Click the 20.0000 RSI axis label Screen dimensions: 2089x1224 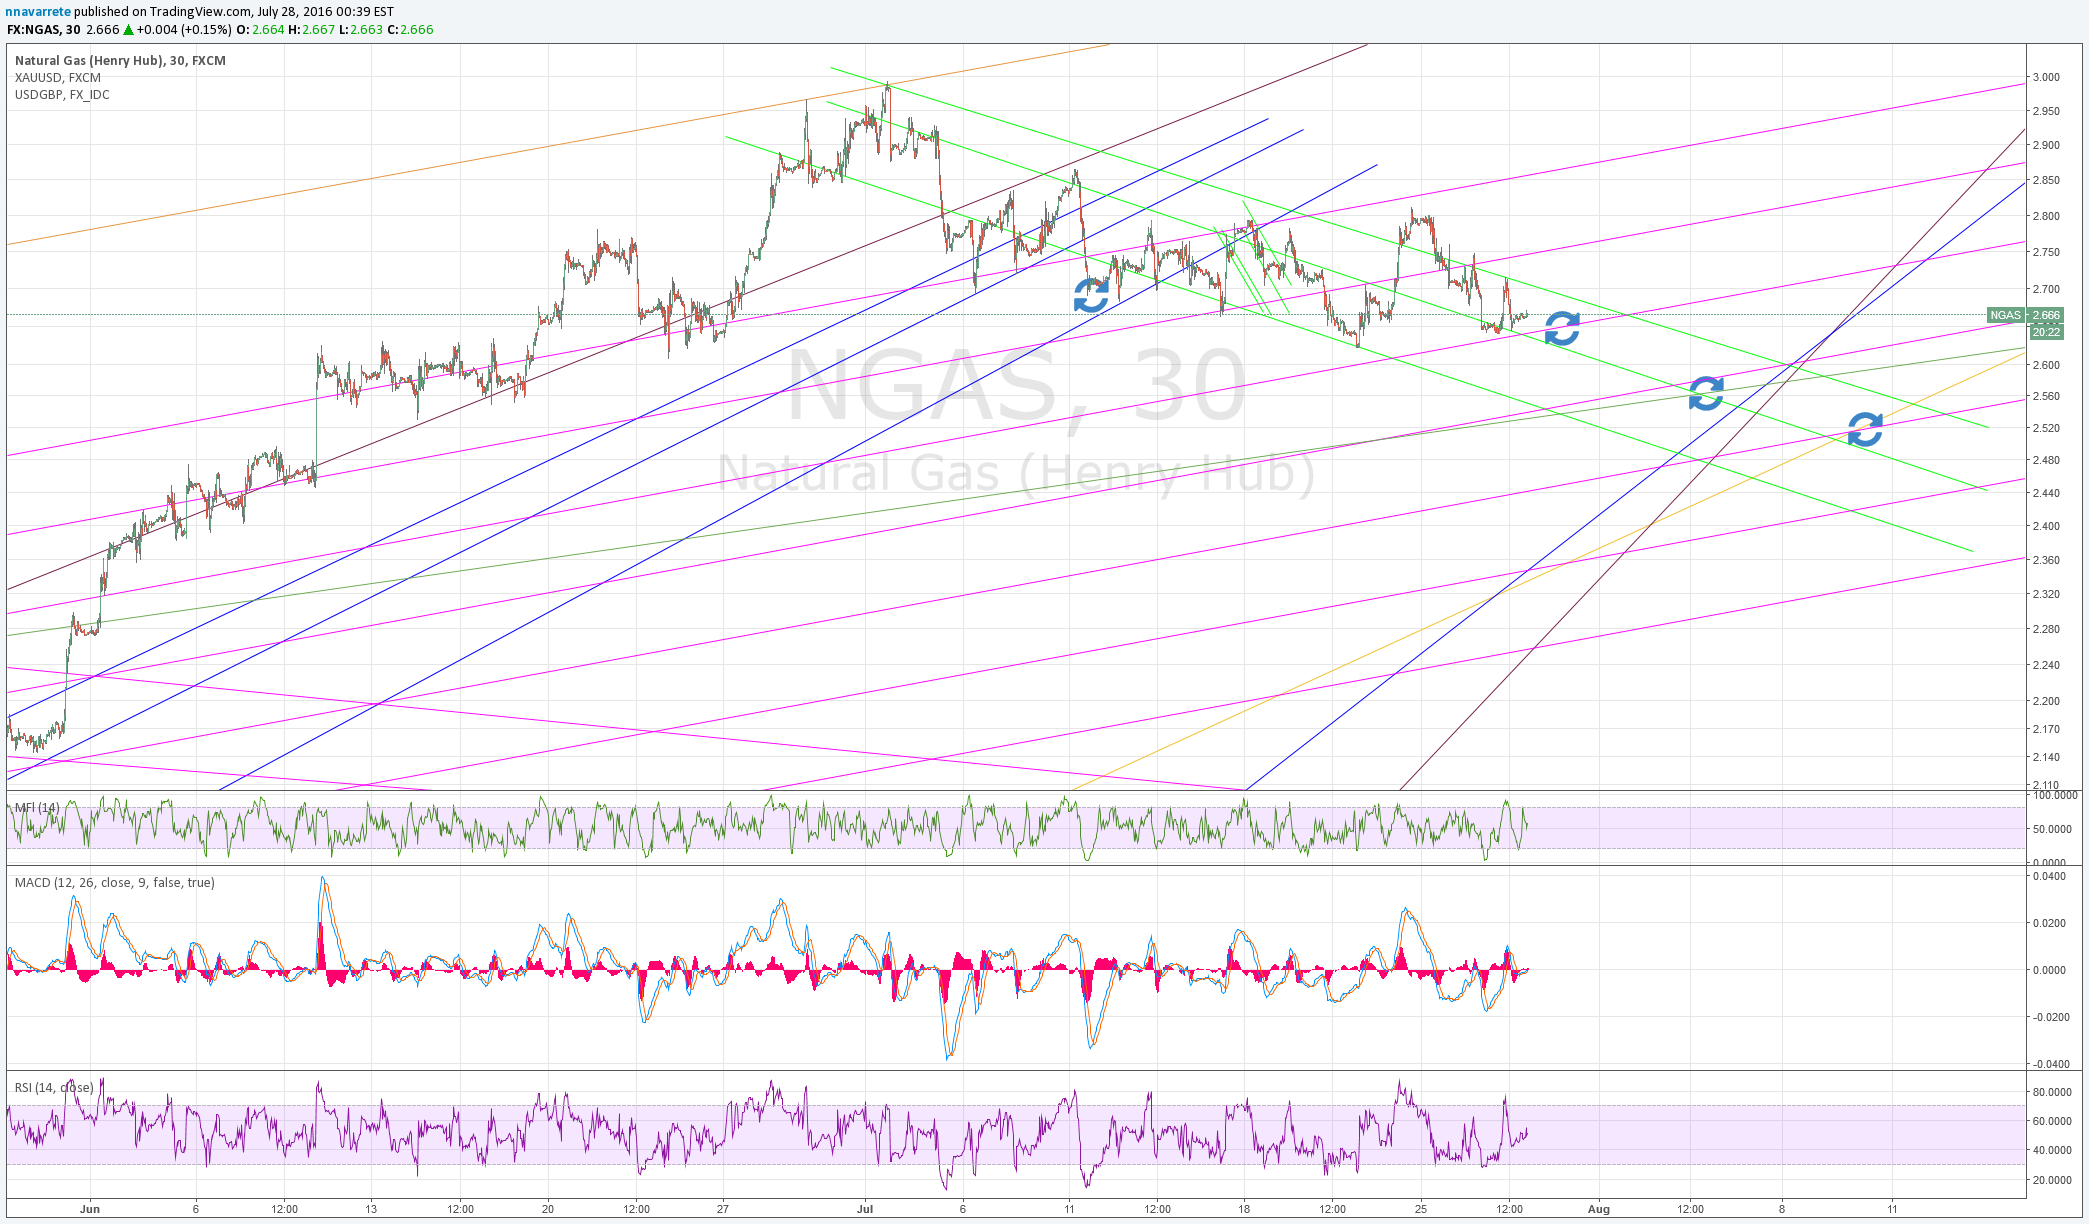(x=2054, y=1180)
